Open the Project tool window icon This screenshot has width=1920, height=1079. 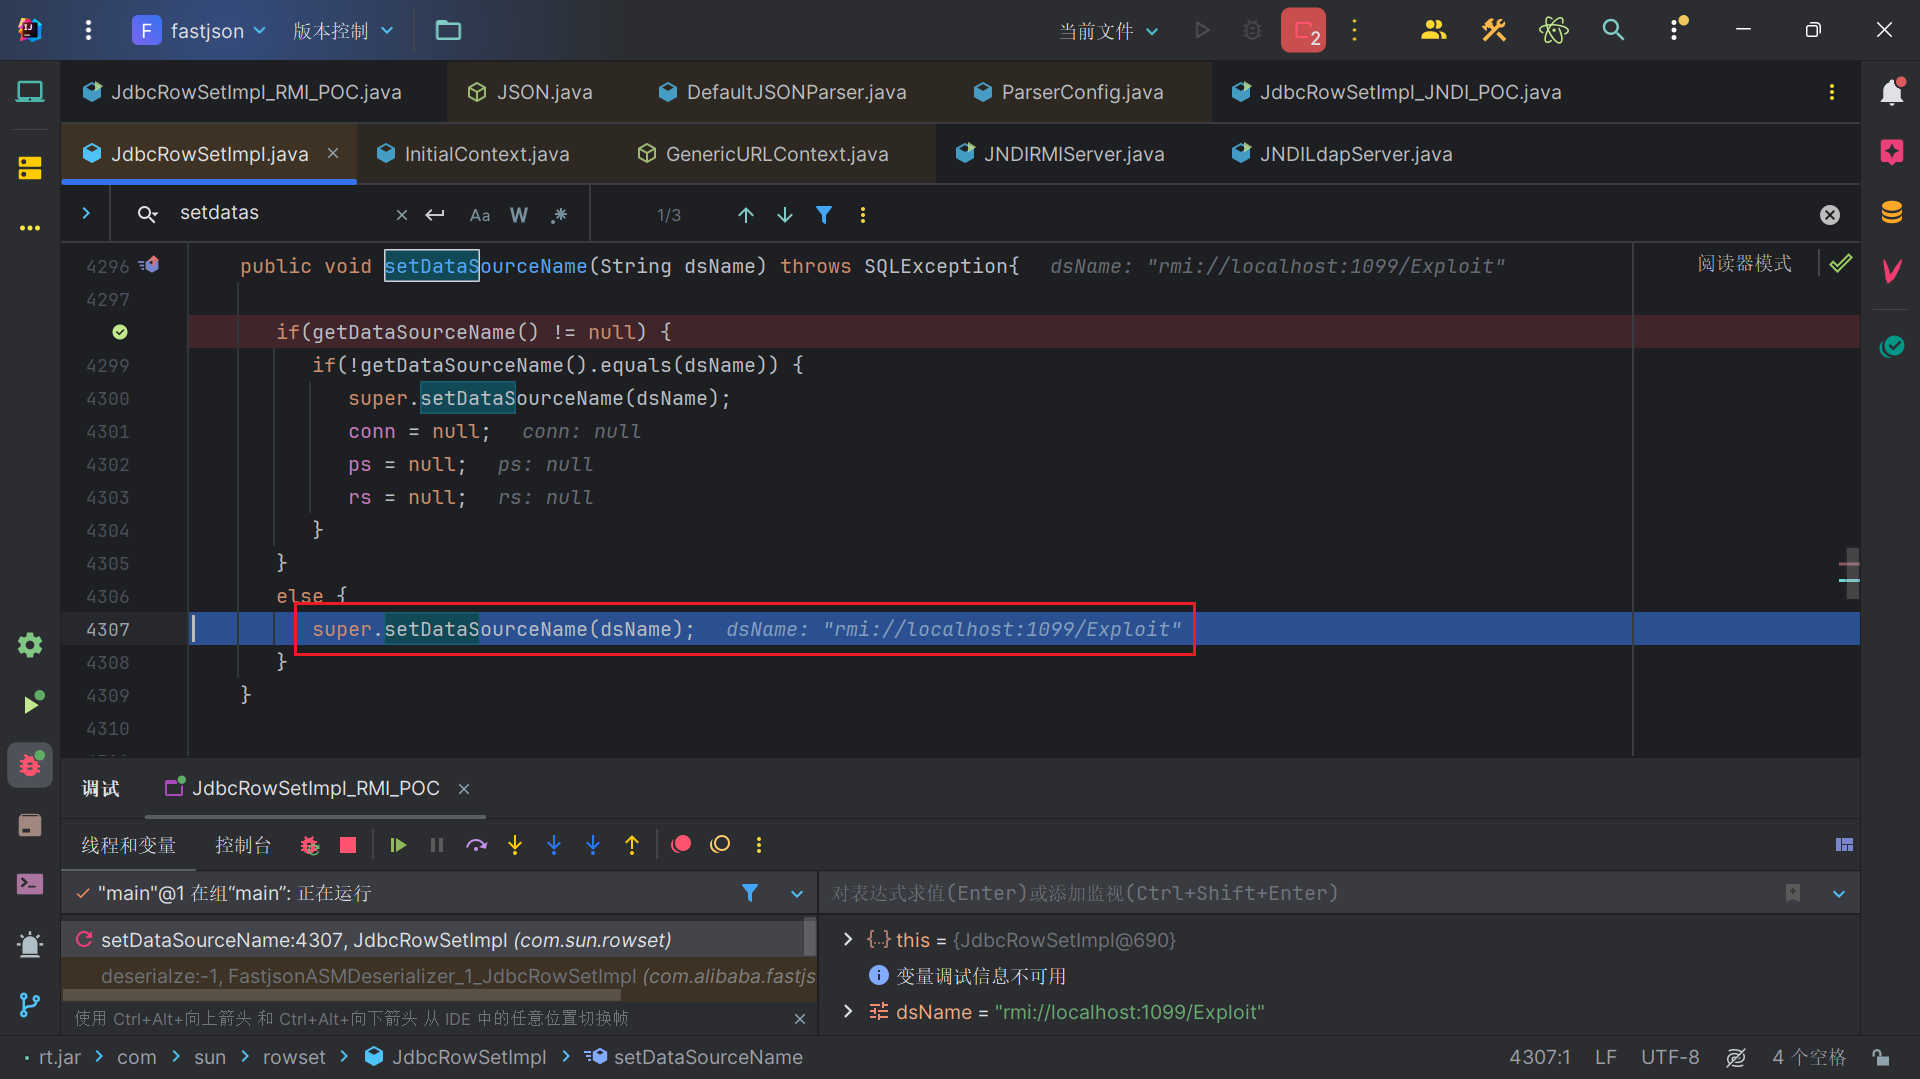30,92
